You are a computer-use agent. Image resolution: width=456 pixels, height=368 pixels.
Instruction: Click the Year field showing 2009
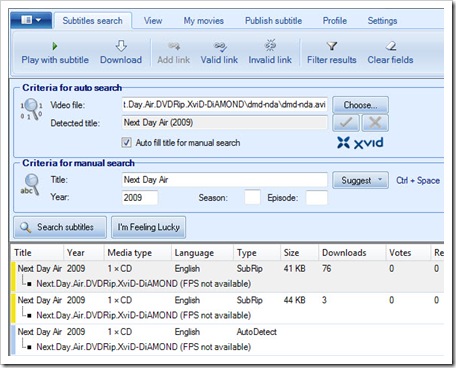coord(140,198)
